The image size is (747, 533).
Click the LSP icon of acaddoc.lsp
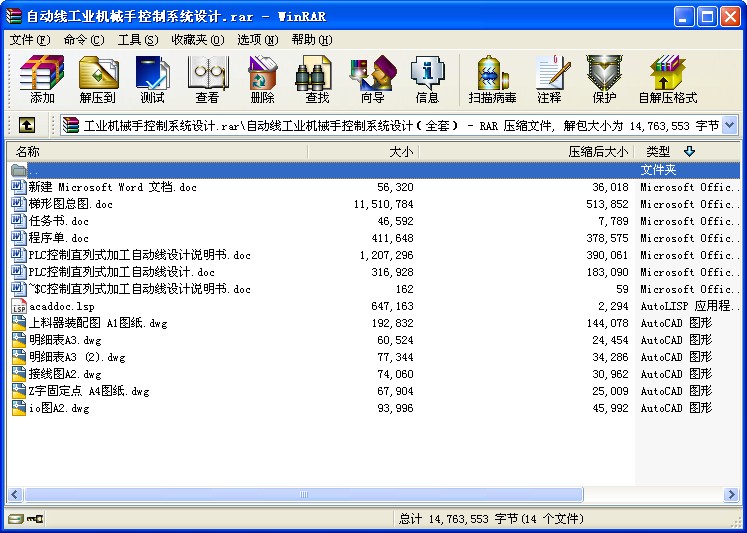point(19,306)
